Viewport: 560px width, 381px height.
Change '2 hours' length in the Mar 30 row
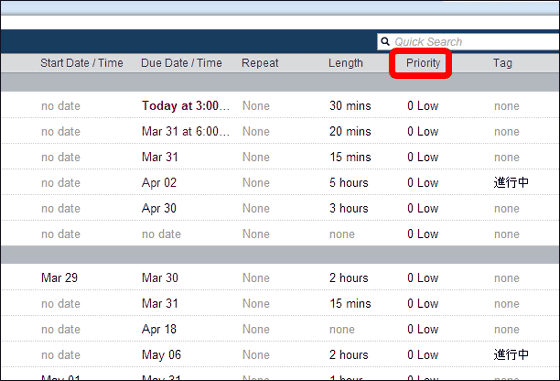click(349, 278)
